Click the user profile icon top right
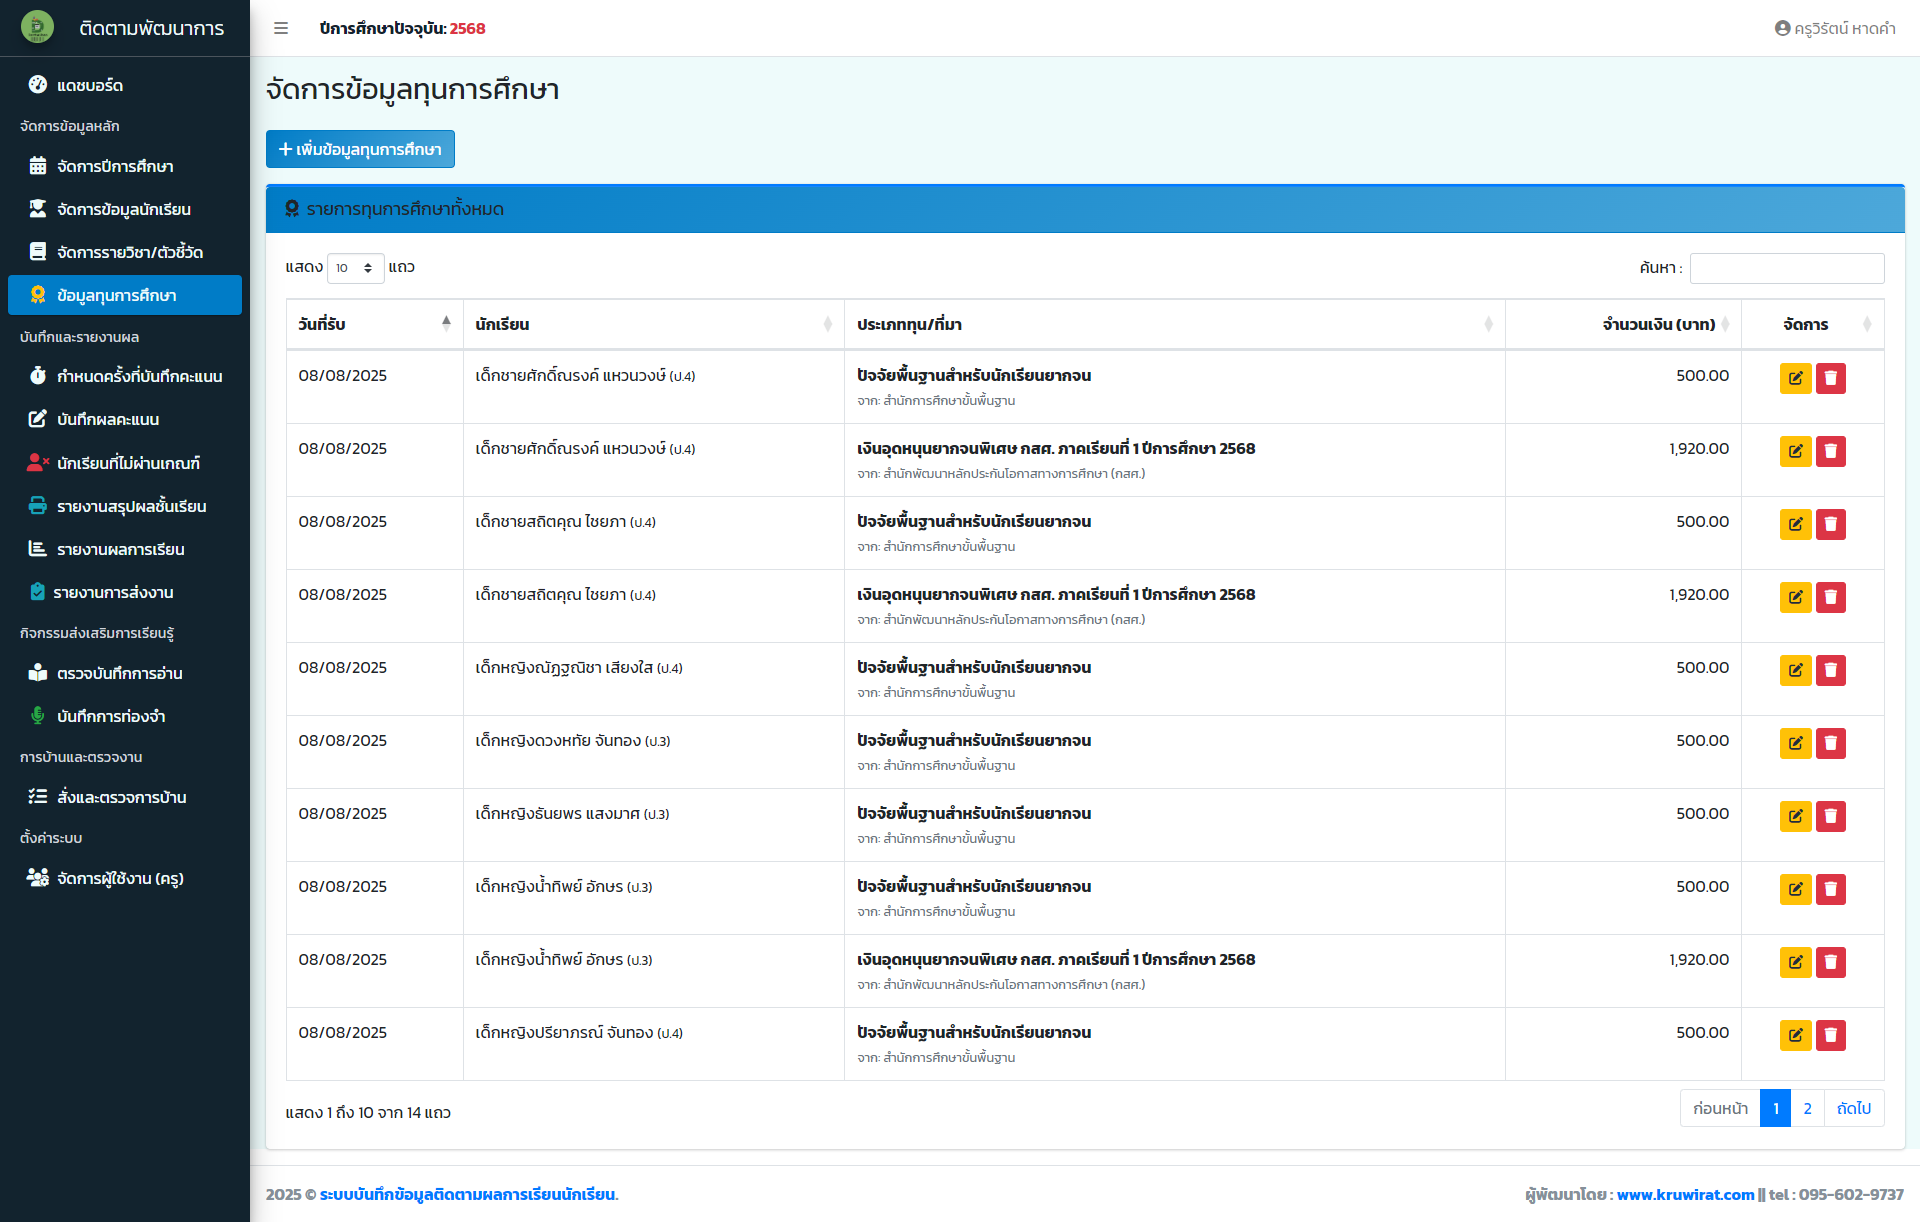Screen dimensions: 1920x1222 point(1782,28)
